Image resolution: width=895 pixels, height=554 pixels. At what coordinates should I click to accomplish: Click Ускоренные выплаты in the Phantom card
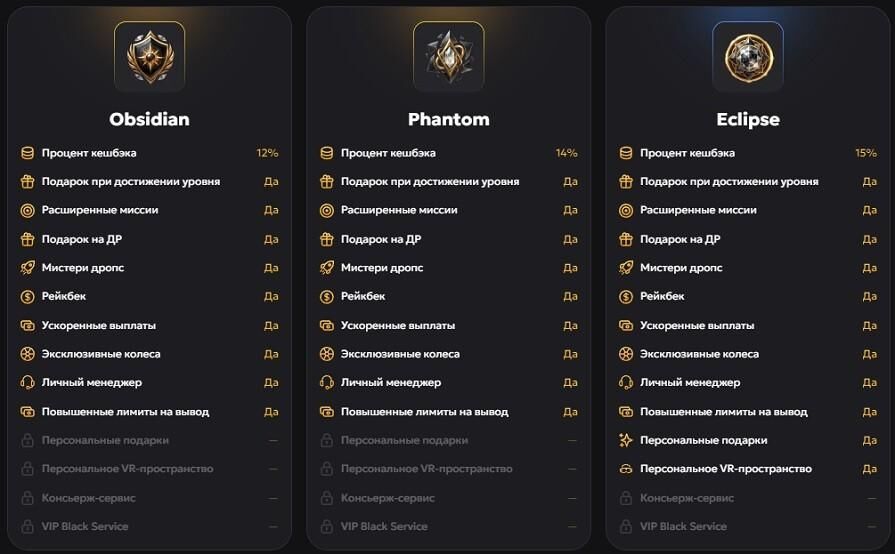(398, 325)
